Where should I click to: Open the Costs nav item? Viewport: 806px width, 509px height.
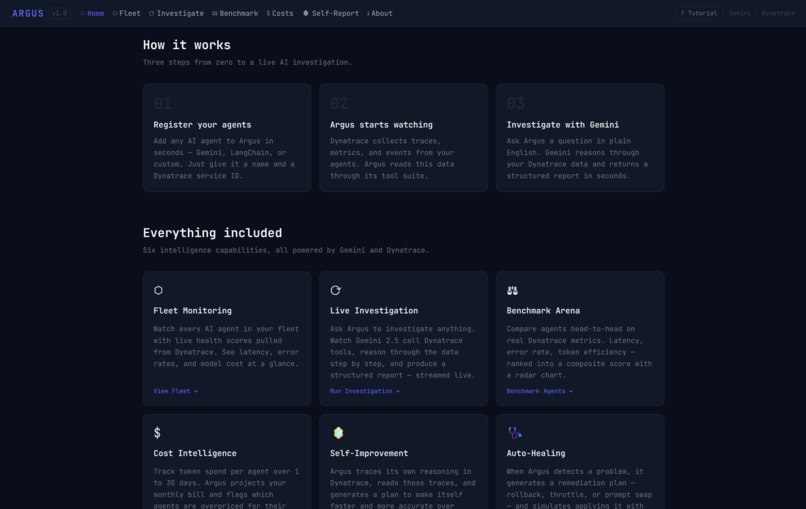(x=280, y=13)
